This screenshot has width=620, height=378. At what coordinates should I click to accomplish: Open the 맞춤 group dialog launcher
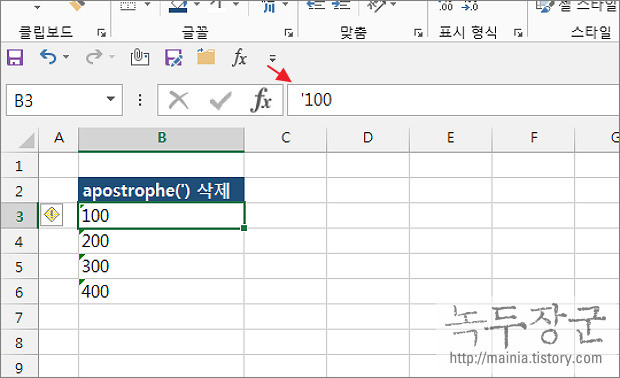[x=418, y=33]
